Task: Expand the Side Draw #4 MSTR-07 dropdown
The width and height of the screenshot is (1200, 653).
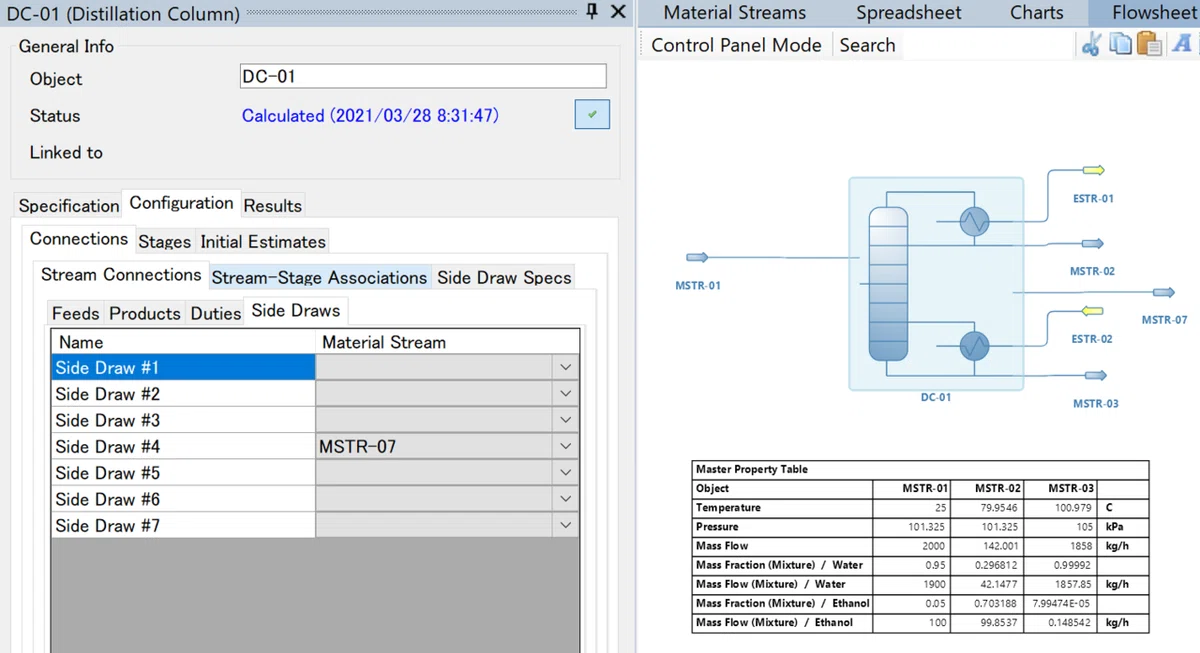Action: (x=565, y=447)
